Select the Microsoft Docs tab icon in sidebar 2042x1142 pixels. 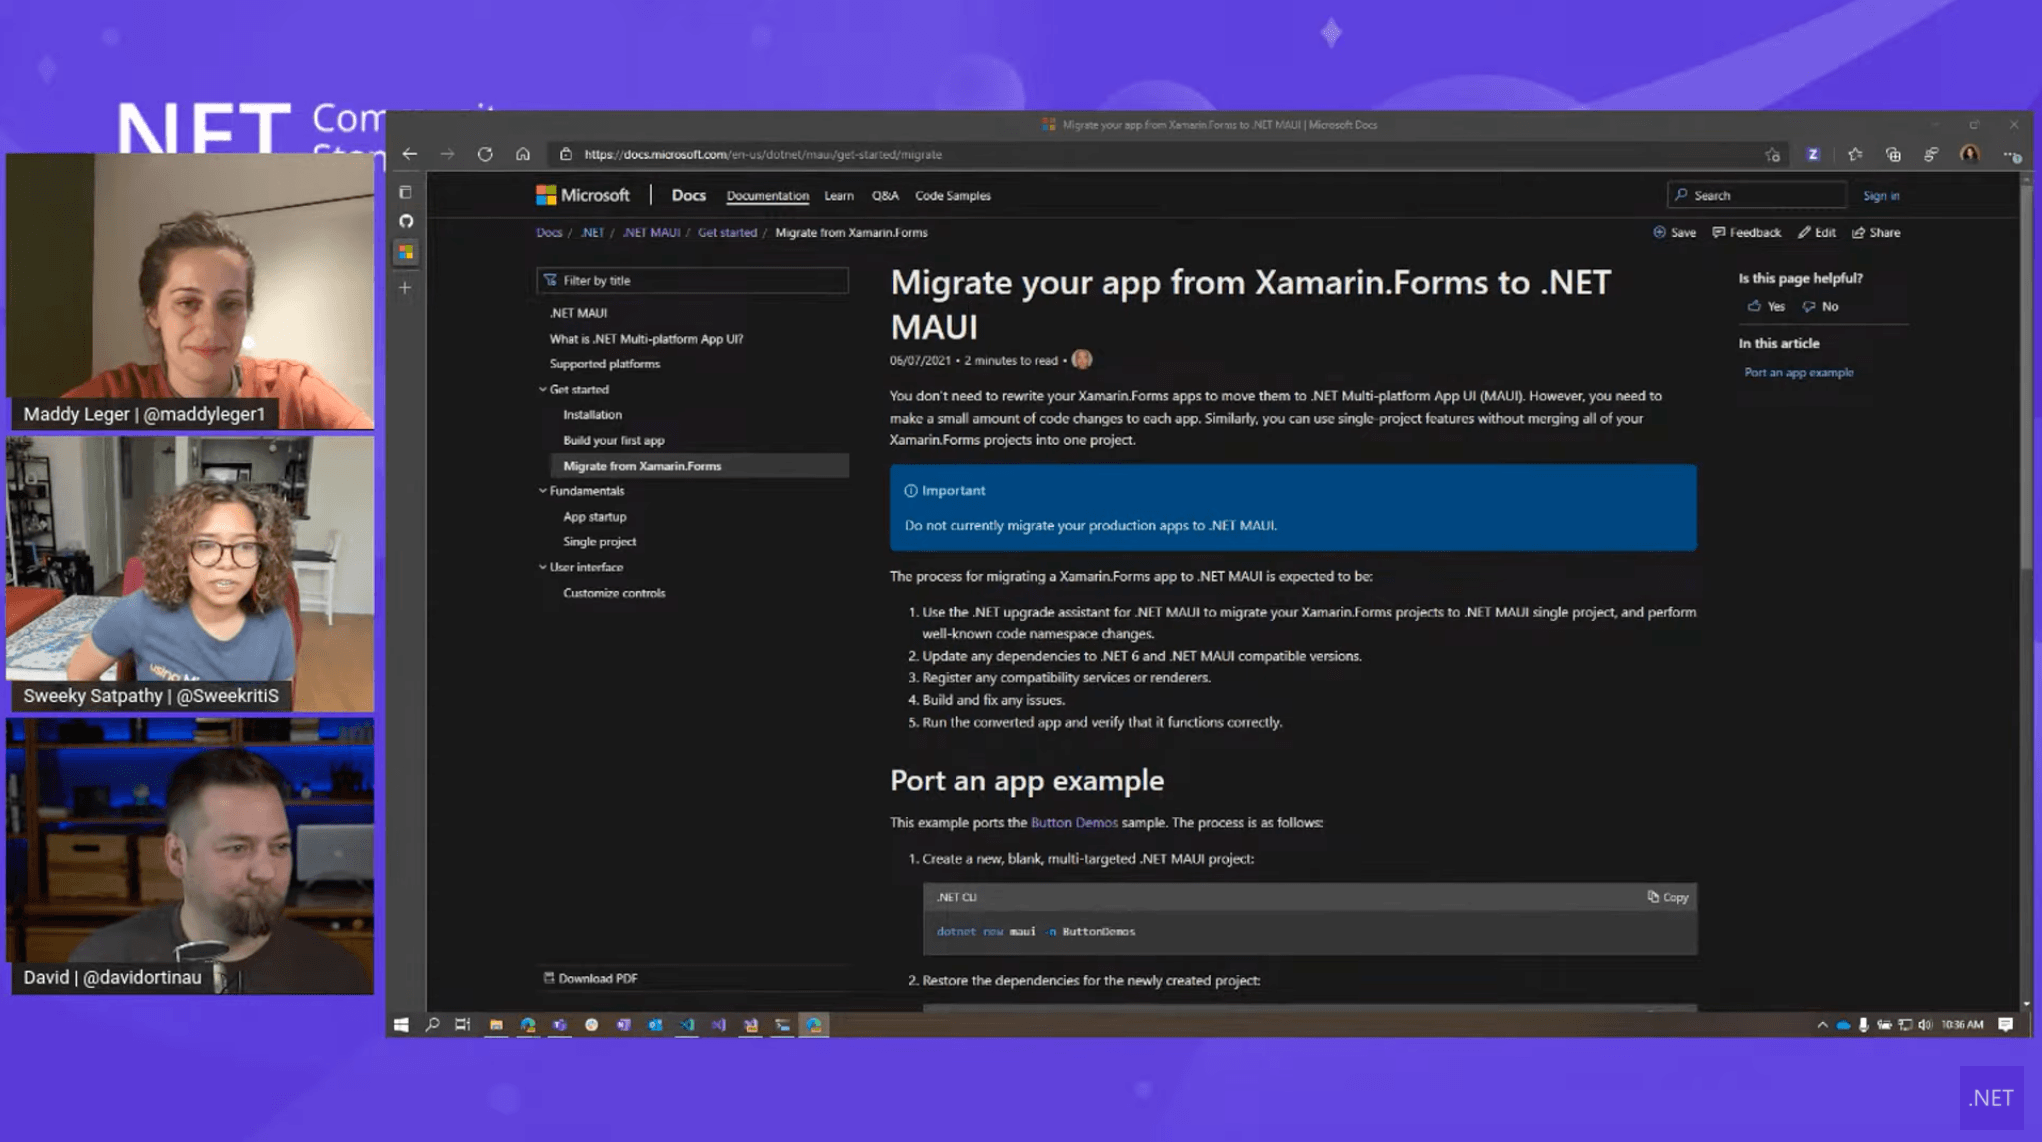click(406, 253)
